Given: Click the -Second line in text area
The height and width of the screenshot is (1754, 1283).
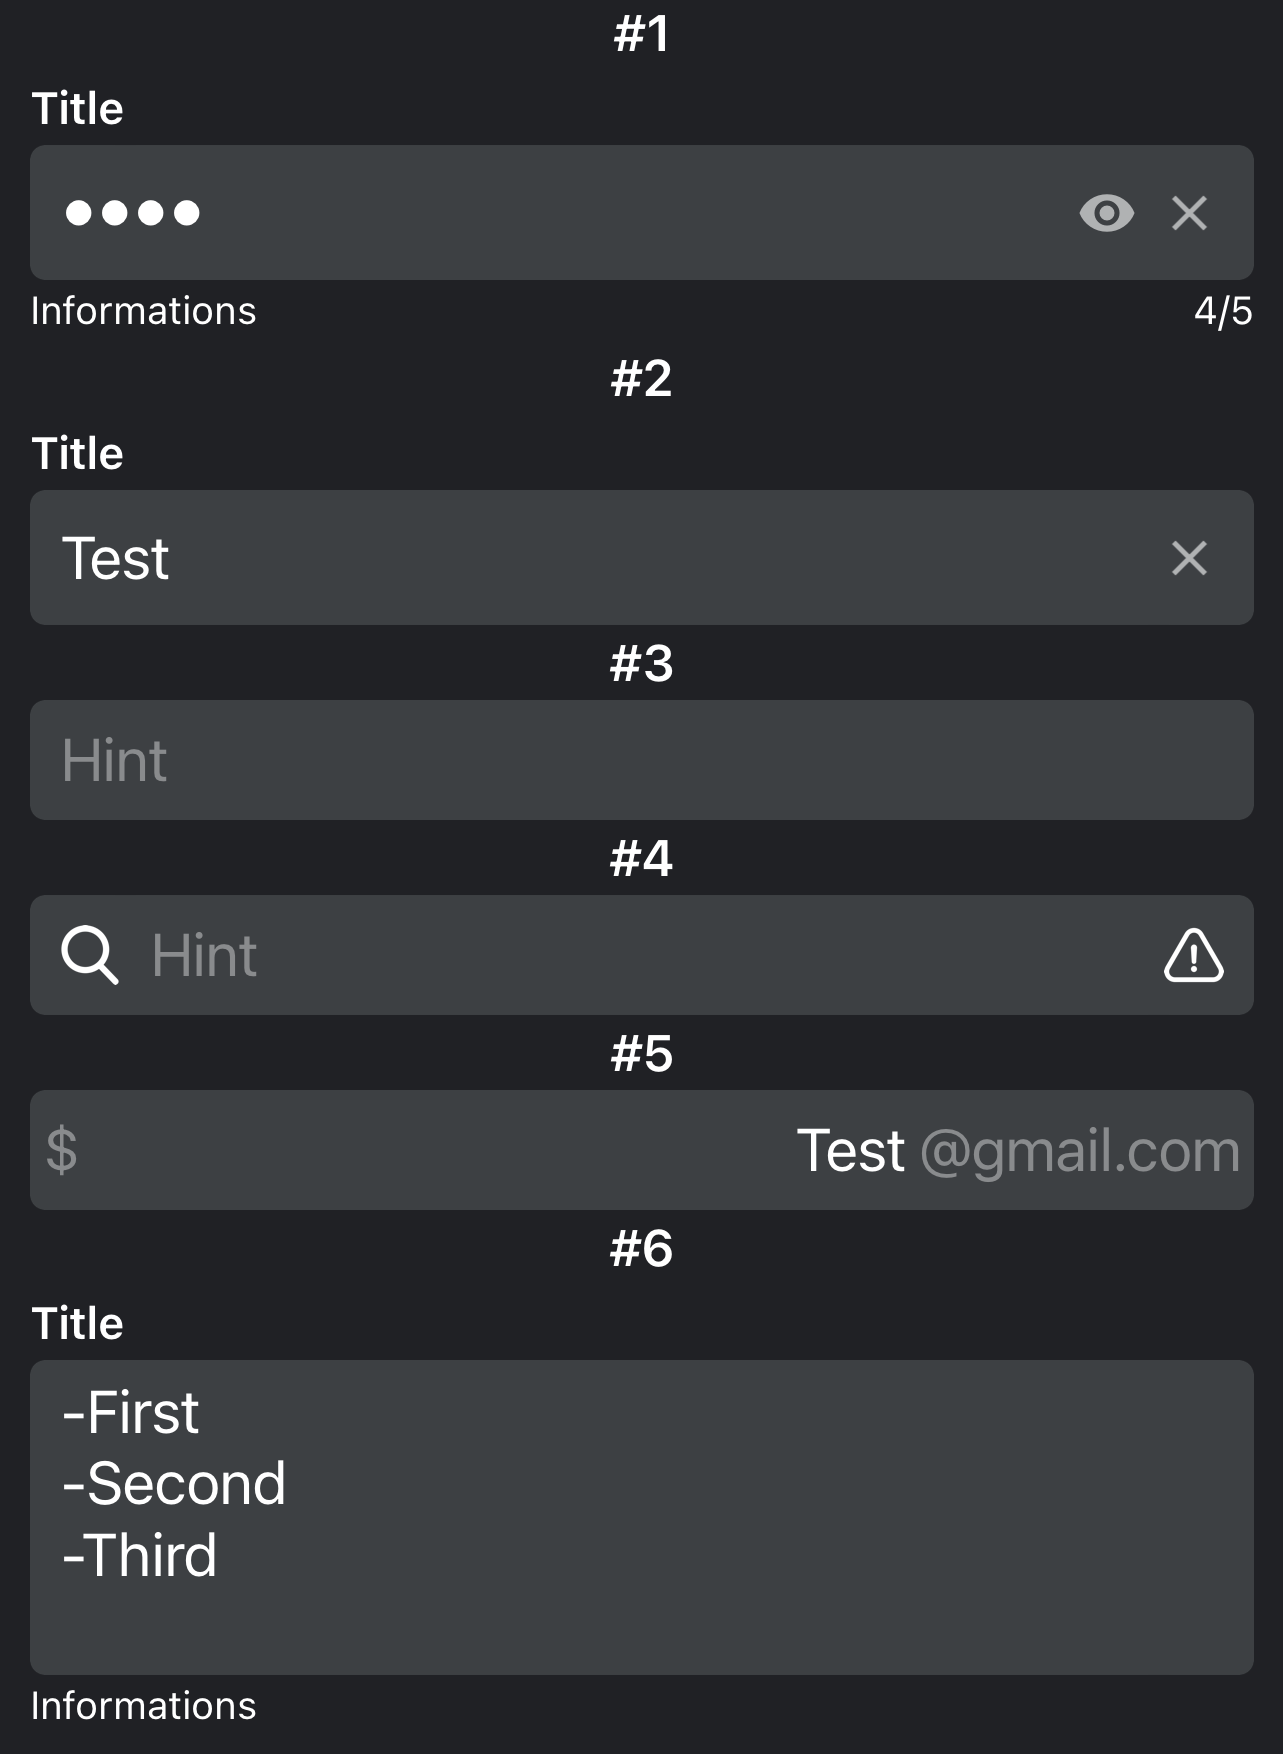Looking at the screenshot, I should pos(174,1483).
